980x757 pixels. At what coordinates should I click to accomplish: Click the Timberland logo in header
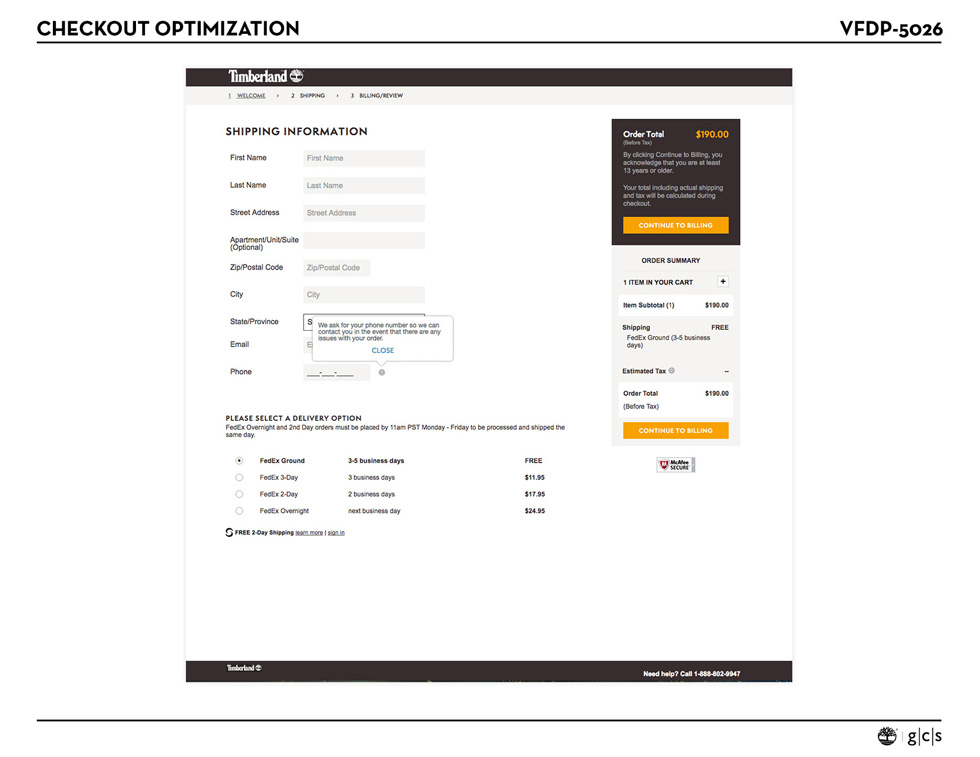266,76
